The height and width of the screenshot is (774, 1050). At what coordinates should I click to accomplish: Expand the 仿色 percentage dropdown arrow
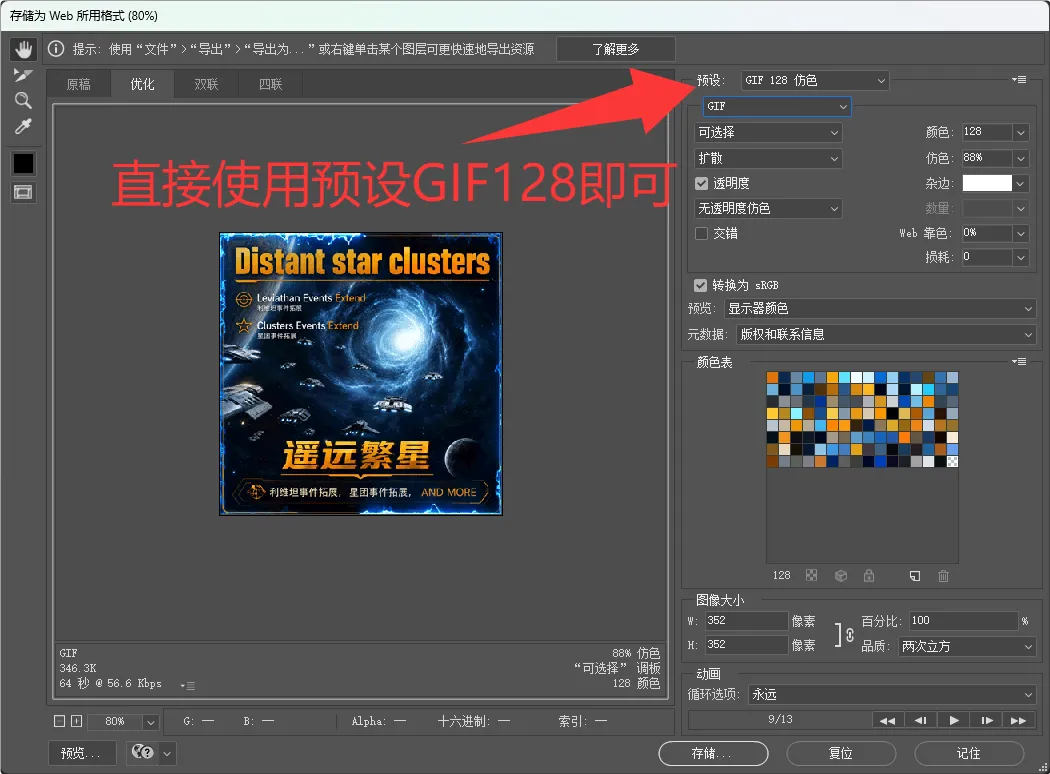coord(1021,159)
